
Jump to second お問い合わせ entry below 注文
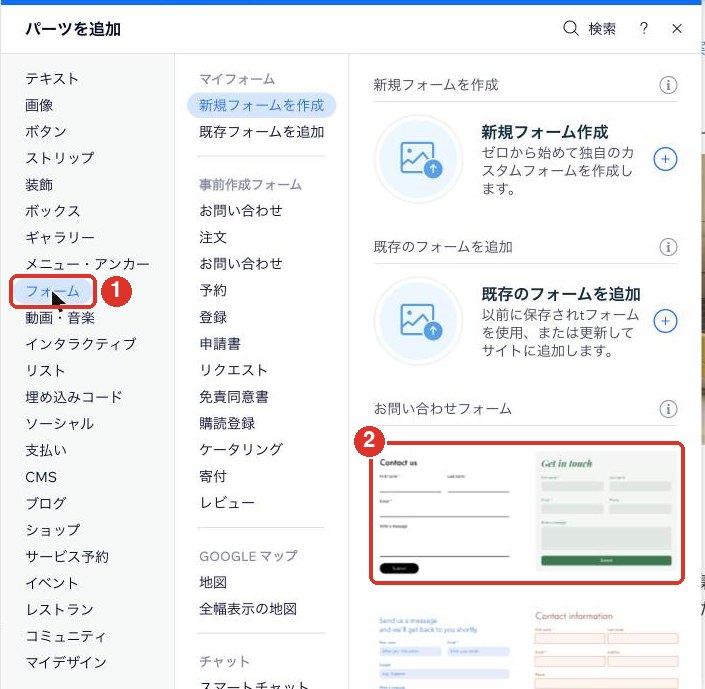point(241,264)
